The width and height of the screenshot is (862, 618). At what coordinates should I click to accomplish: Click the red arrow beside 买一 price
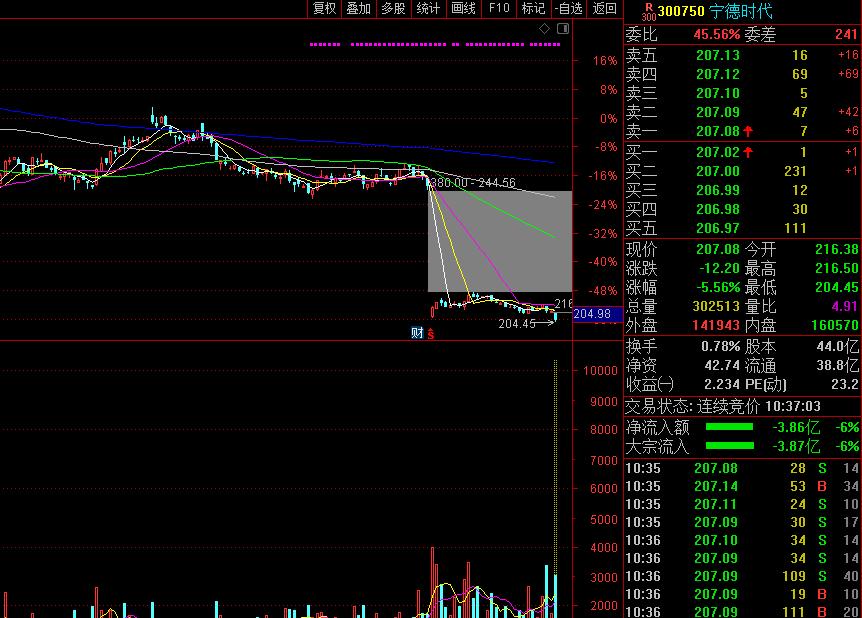[748, 152]
